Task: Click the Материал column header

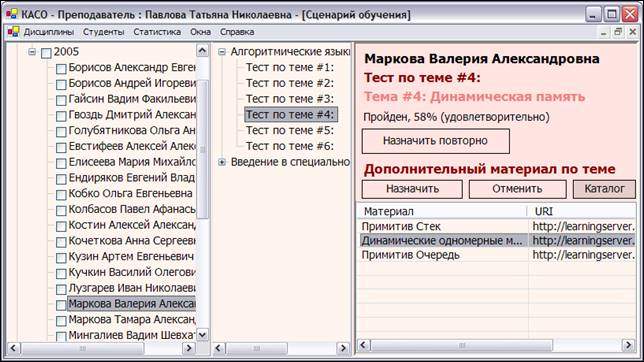Action: [442, 211]
